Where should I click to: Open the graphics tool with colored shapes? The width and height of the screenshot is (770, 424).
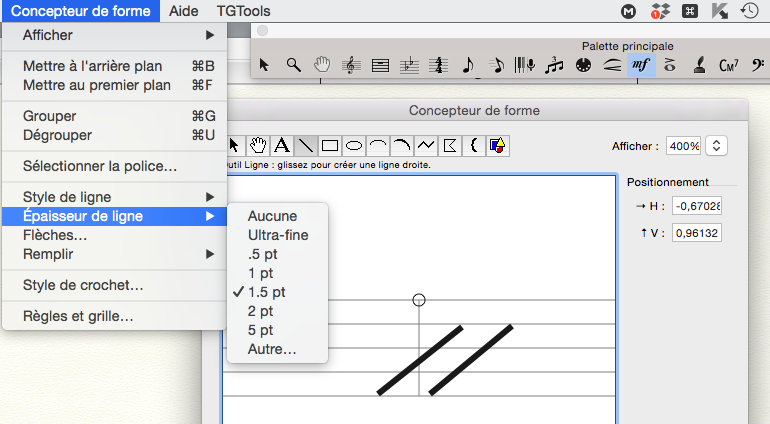[x=497, y=146]
